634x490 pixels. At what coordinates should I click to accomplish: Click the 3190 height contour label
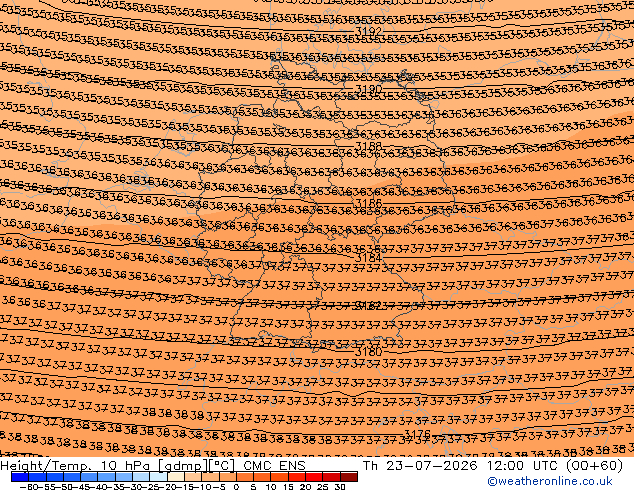click(x=368, y=89)
